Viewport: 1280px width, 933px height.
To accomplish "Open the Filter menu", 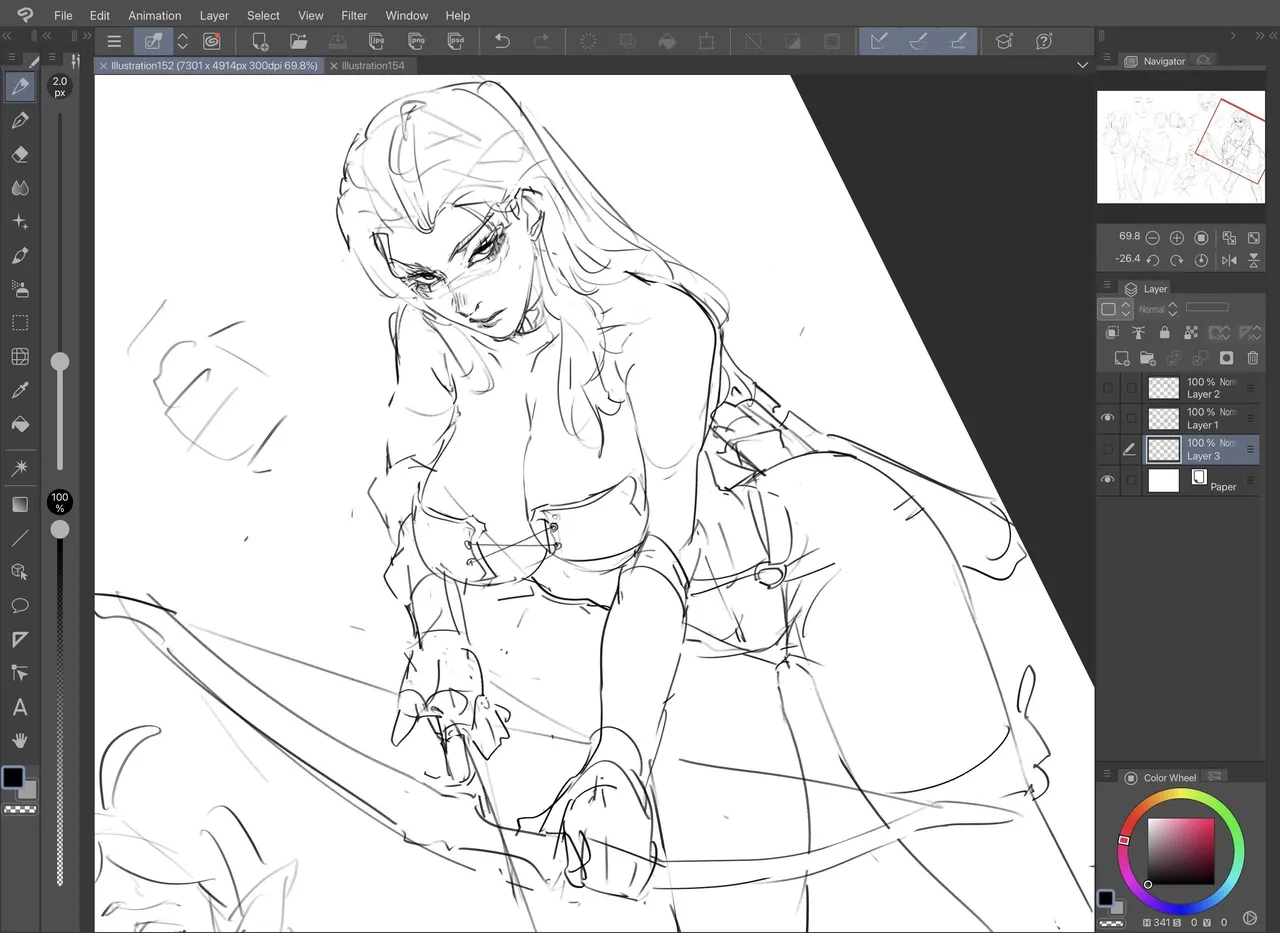I will (354, 15).
